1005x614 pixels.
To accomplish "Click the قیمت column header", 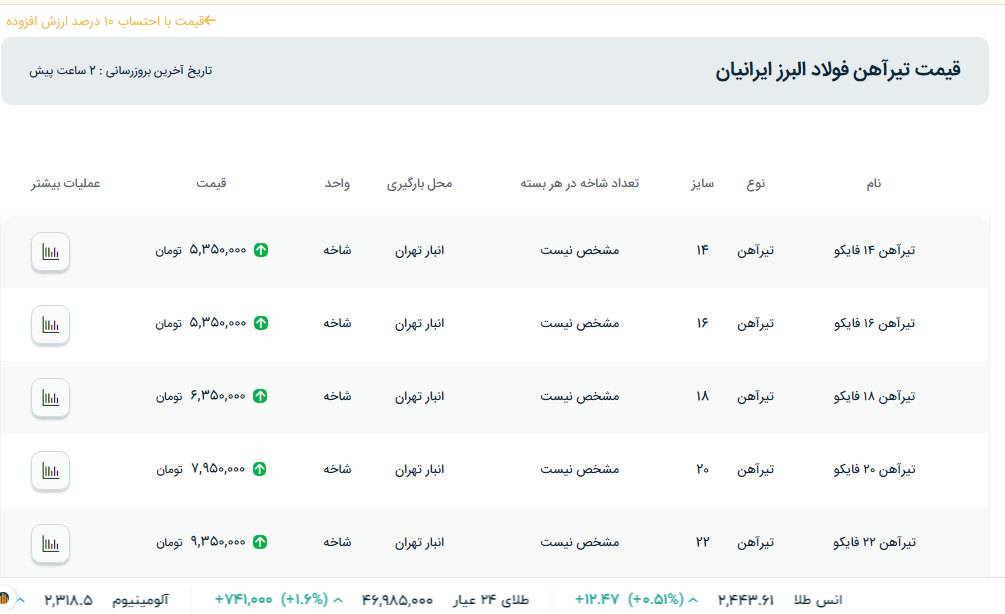I will [211, 184].
